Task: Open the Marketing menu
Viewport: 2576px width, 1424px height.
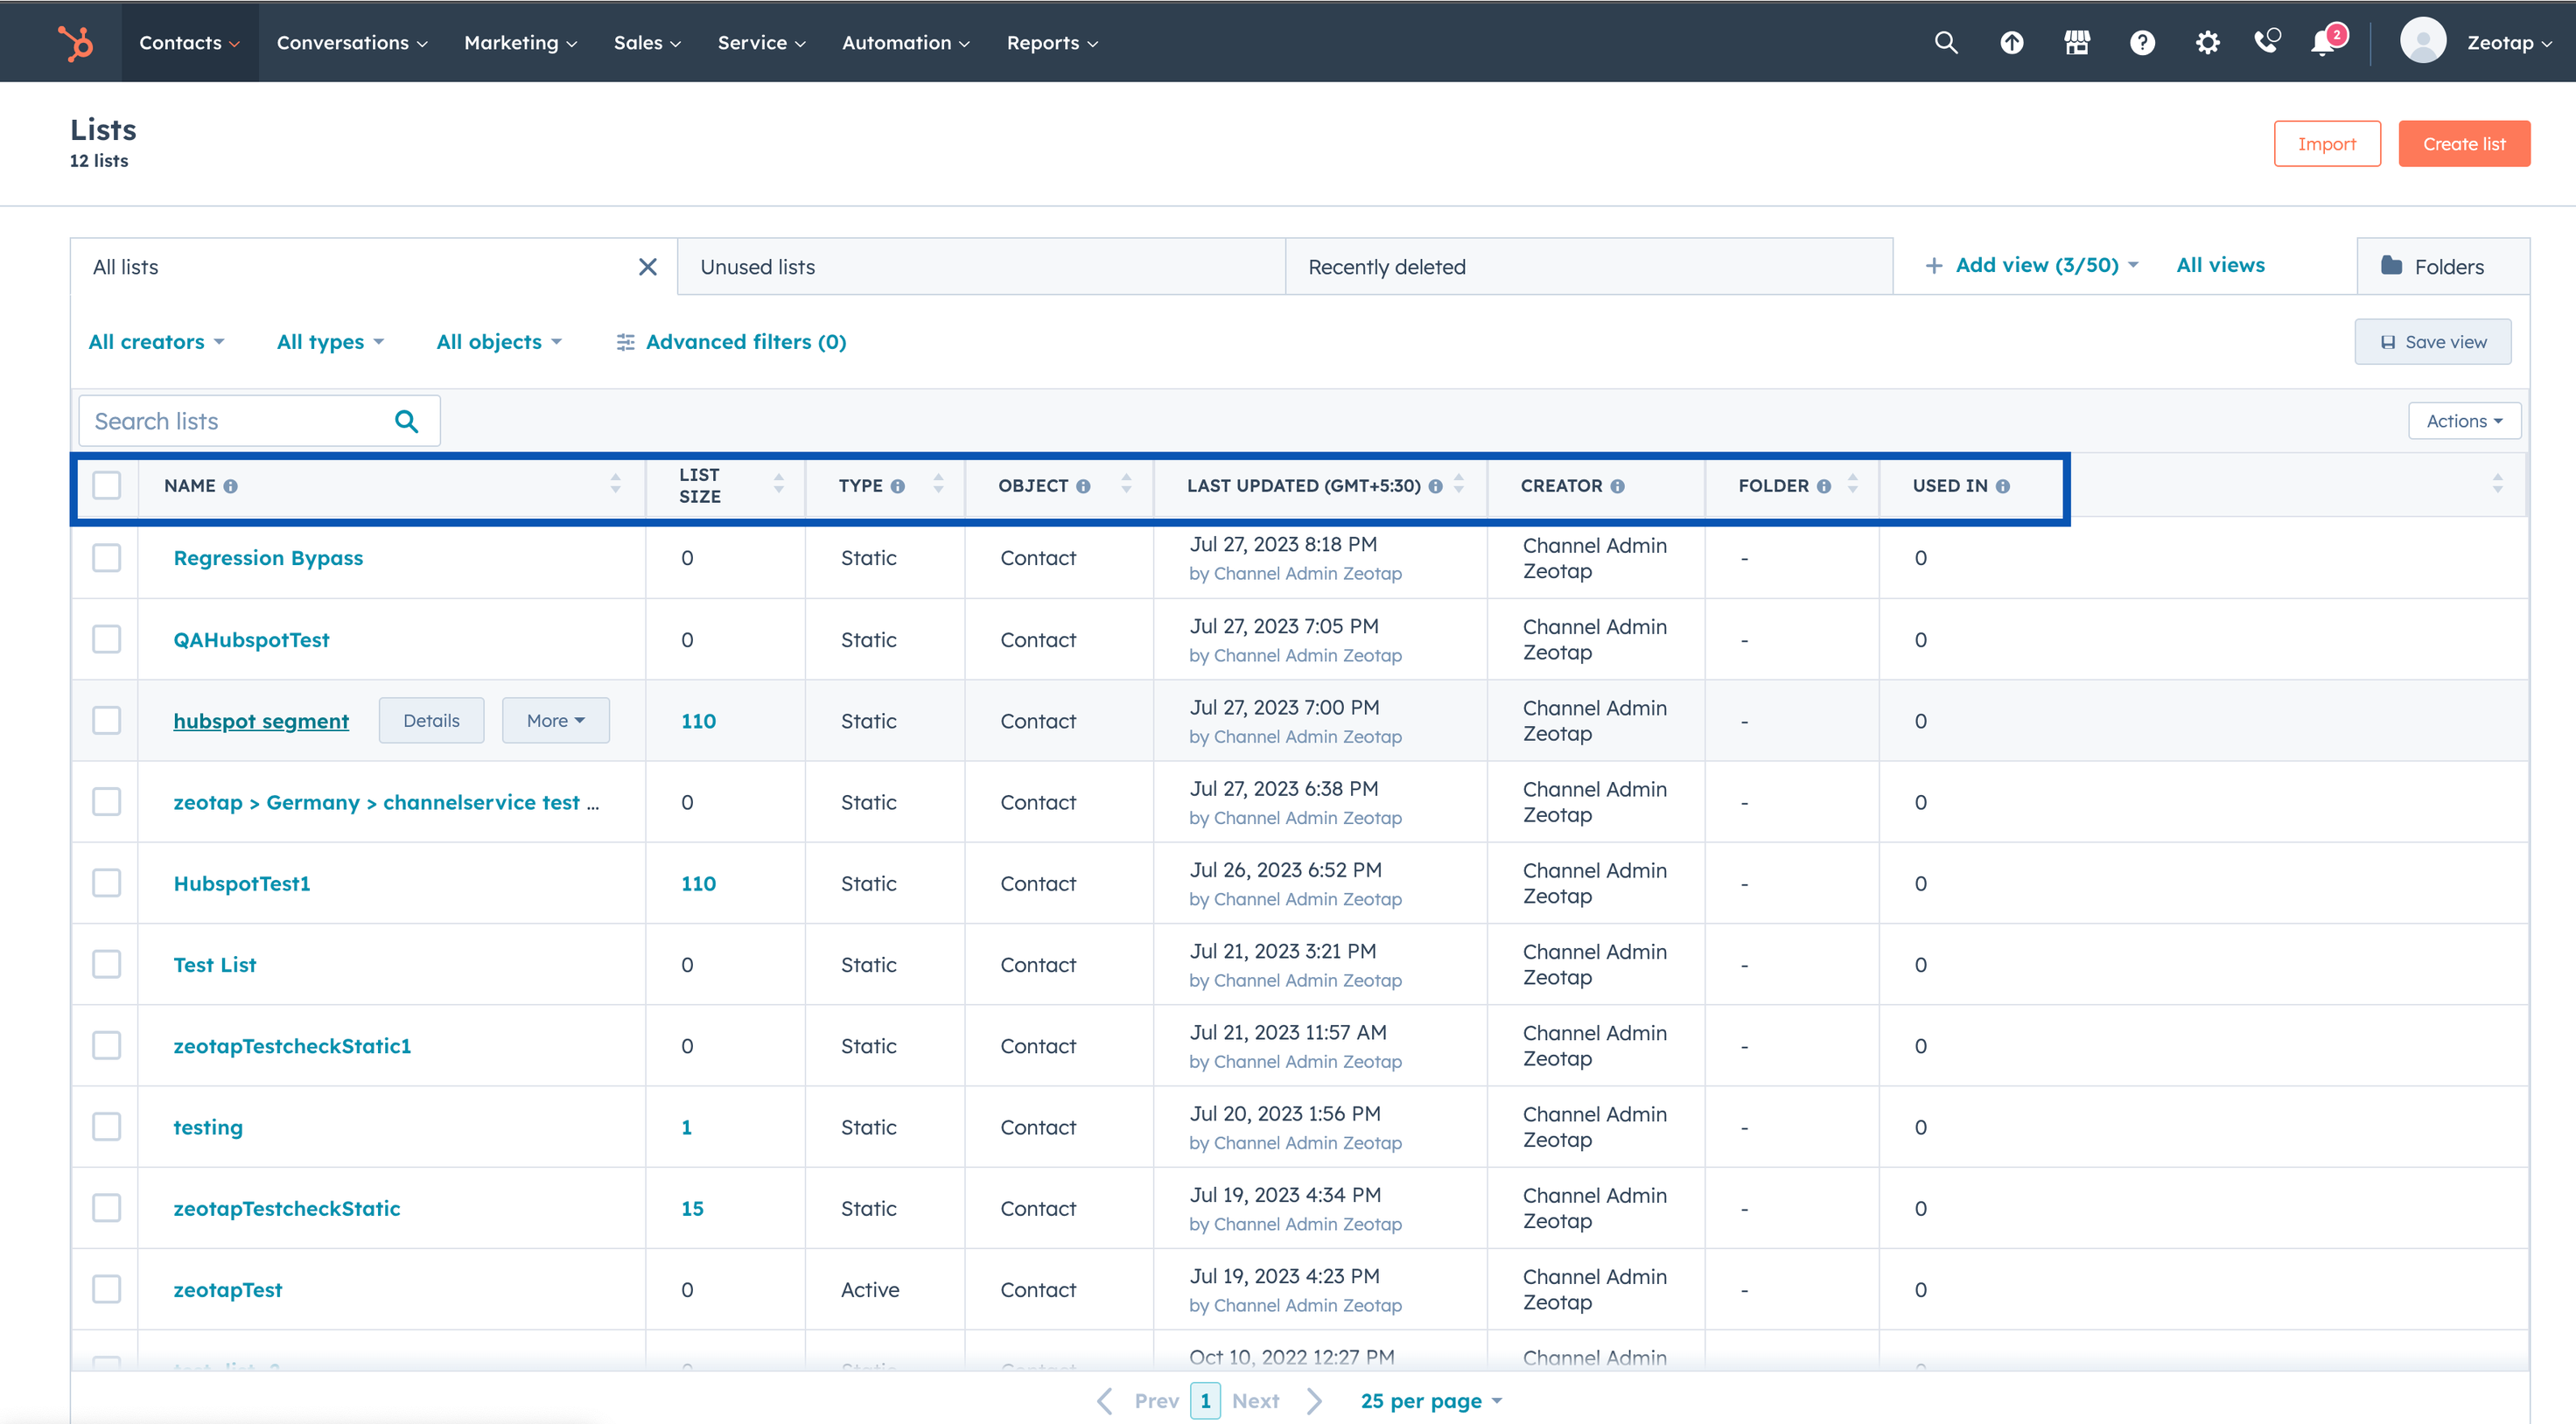Action: point(520,42)
